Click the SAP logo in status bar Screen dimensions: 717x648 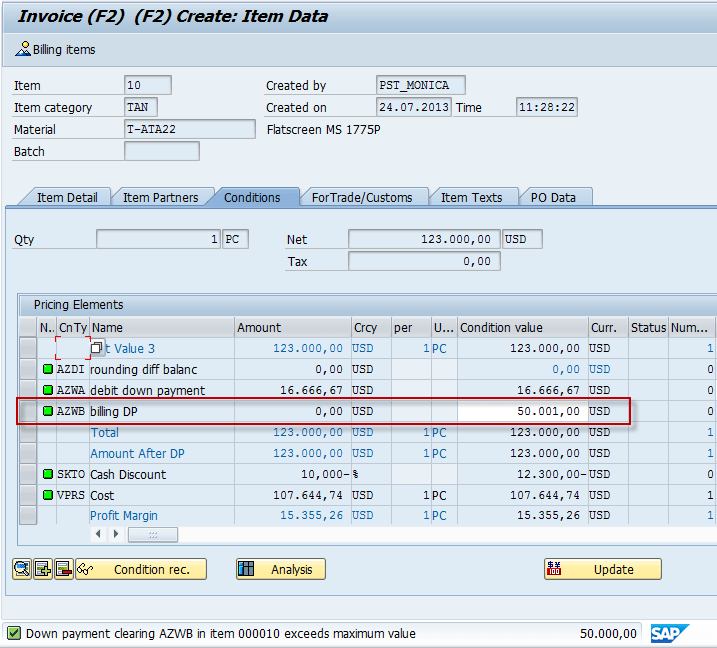pos(670,633)
